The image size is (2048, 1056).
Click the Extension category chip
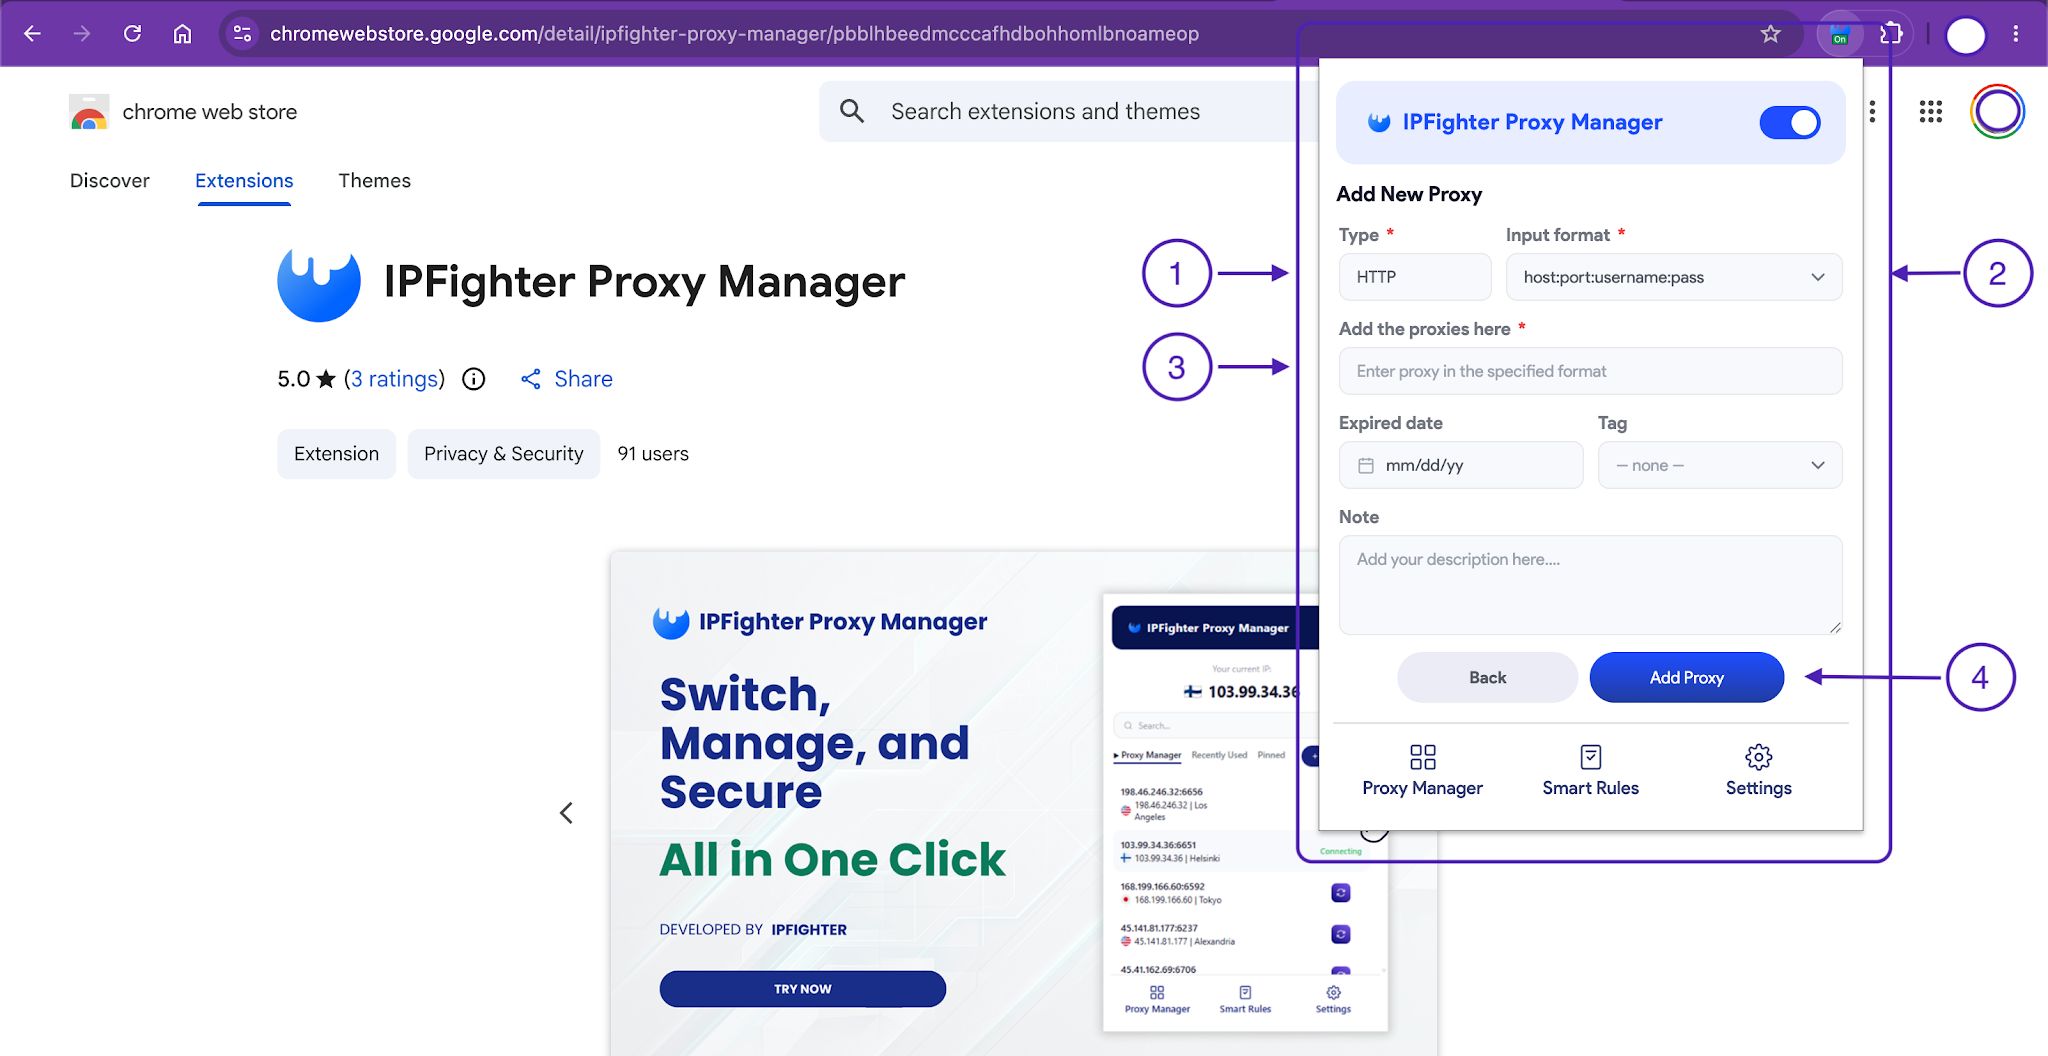pyautogui.click(x=336, y=454)
